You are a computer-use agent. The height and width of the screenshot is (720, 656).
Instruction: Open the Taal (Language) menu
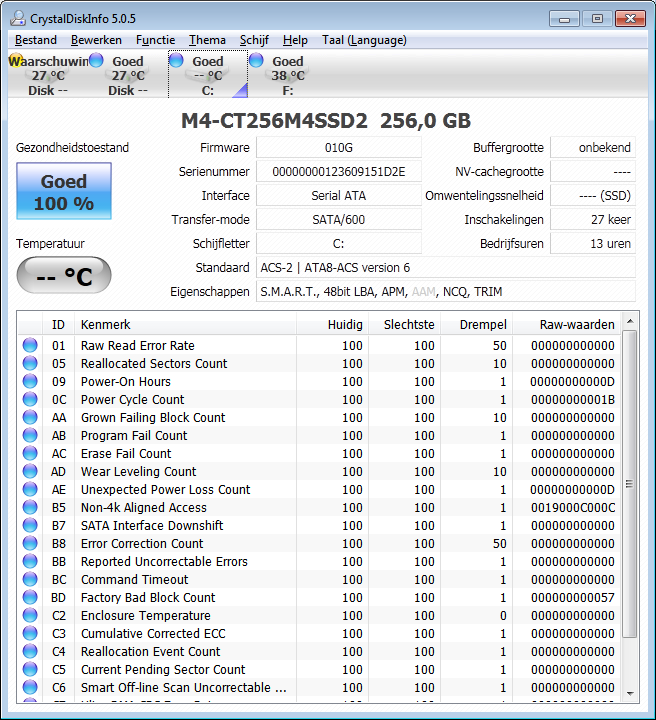pyautogui.click(x=364, y=40)
